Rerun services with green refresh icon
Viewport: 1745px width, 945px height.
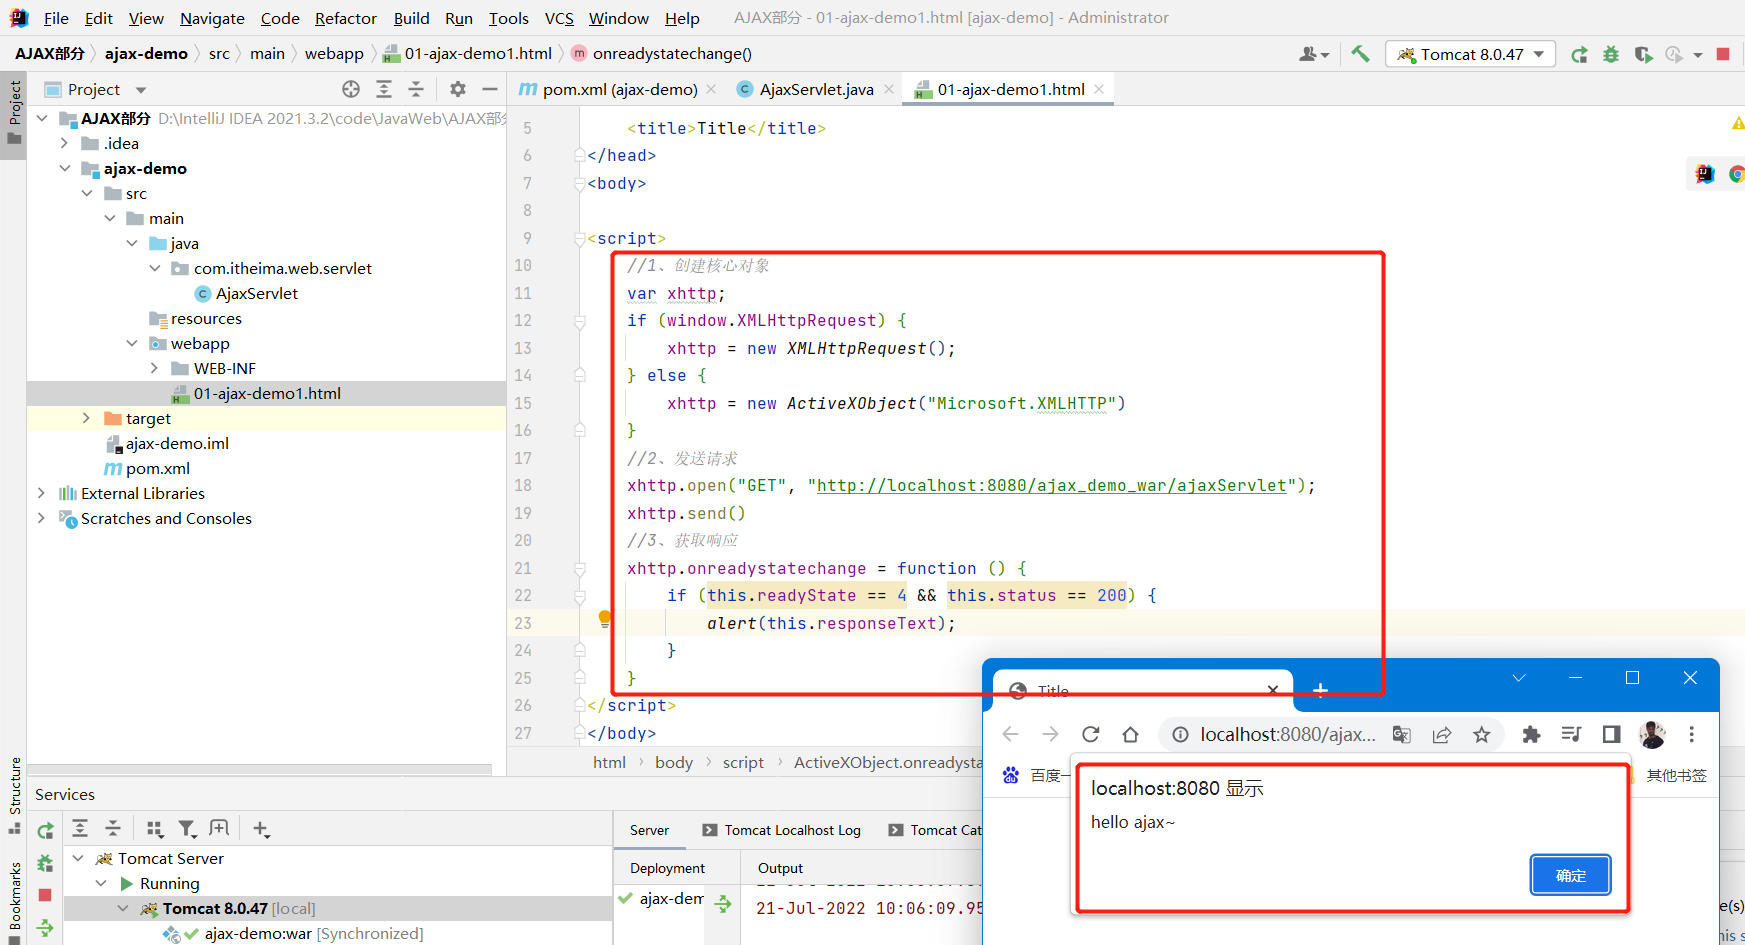click(45, 831)
